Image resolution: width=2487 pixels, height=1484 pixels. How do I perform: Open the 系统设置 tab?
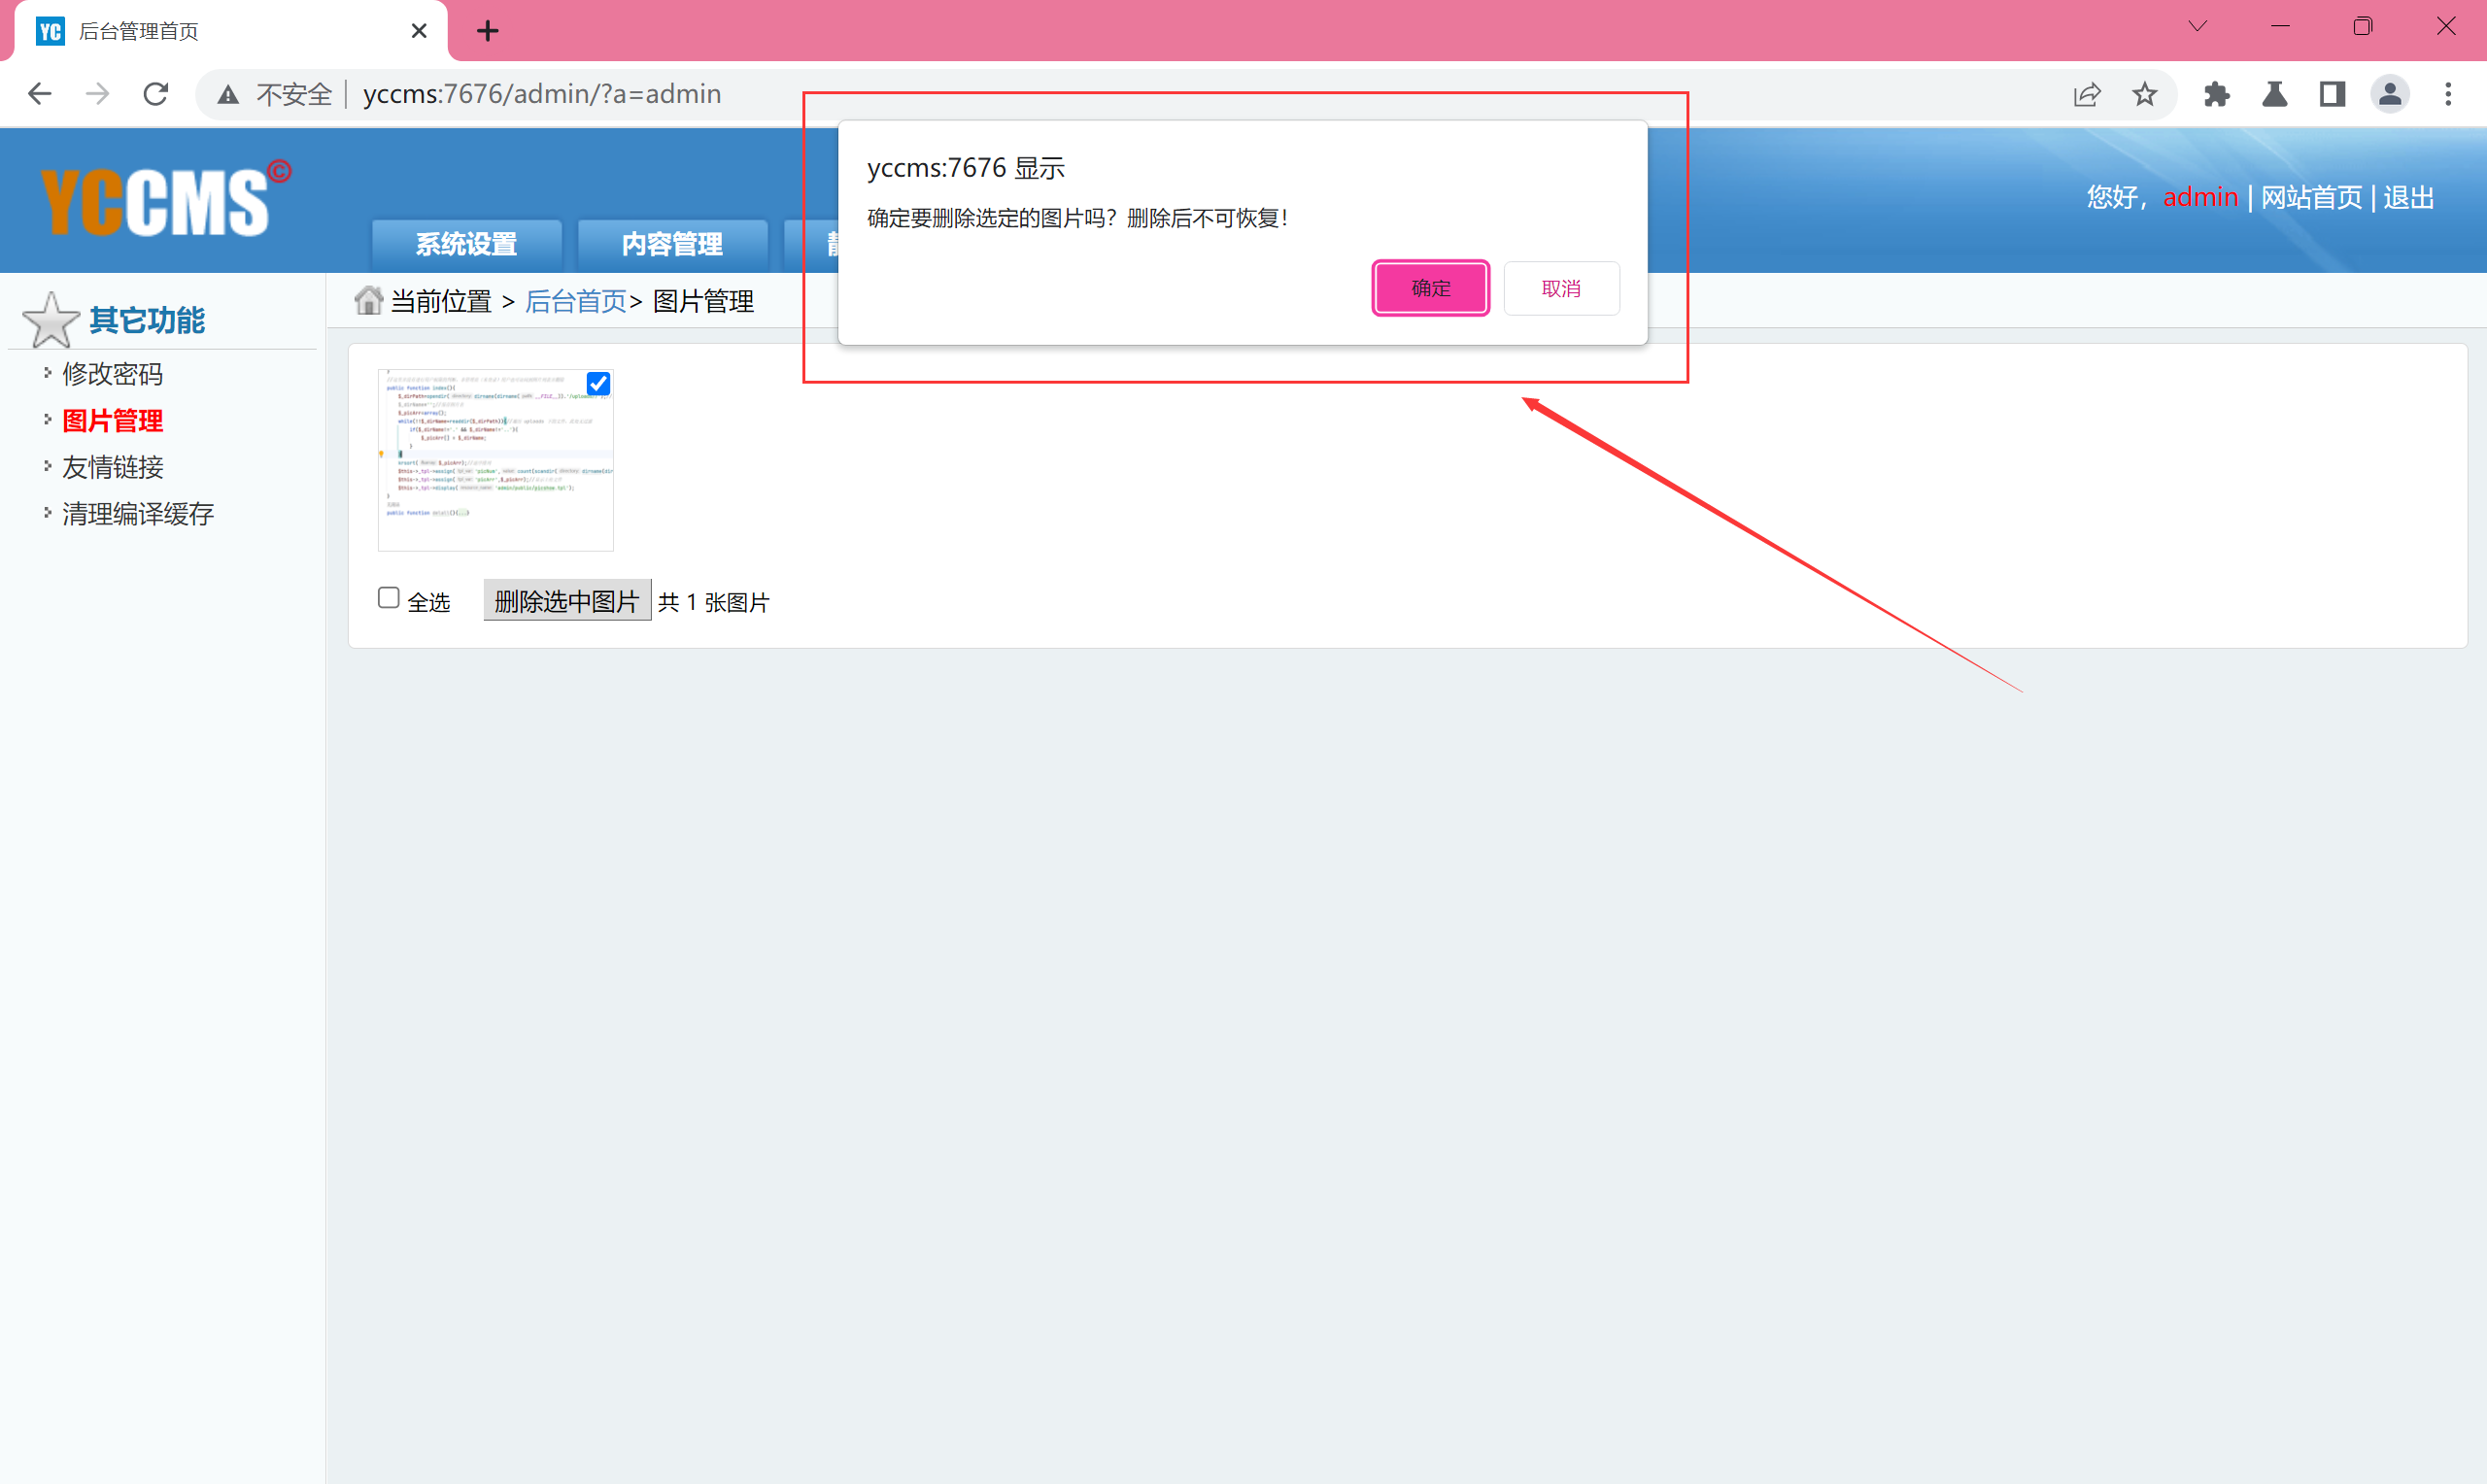pos(466,244)
